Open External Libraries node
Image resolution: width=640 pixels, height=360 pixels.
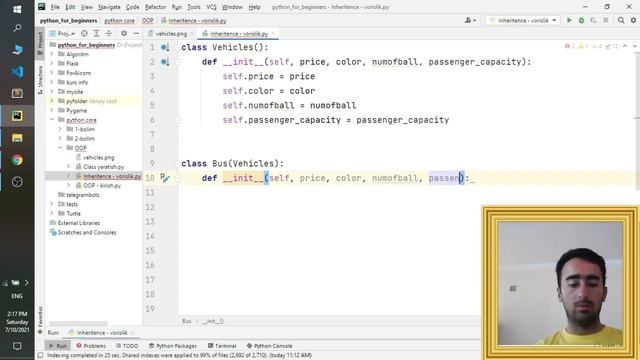click(x=79, y=223)
